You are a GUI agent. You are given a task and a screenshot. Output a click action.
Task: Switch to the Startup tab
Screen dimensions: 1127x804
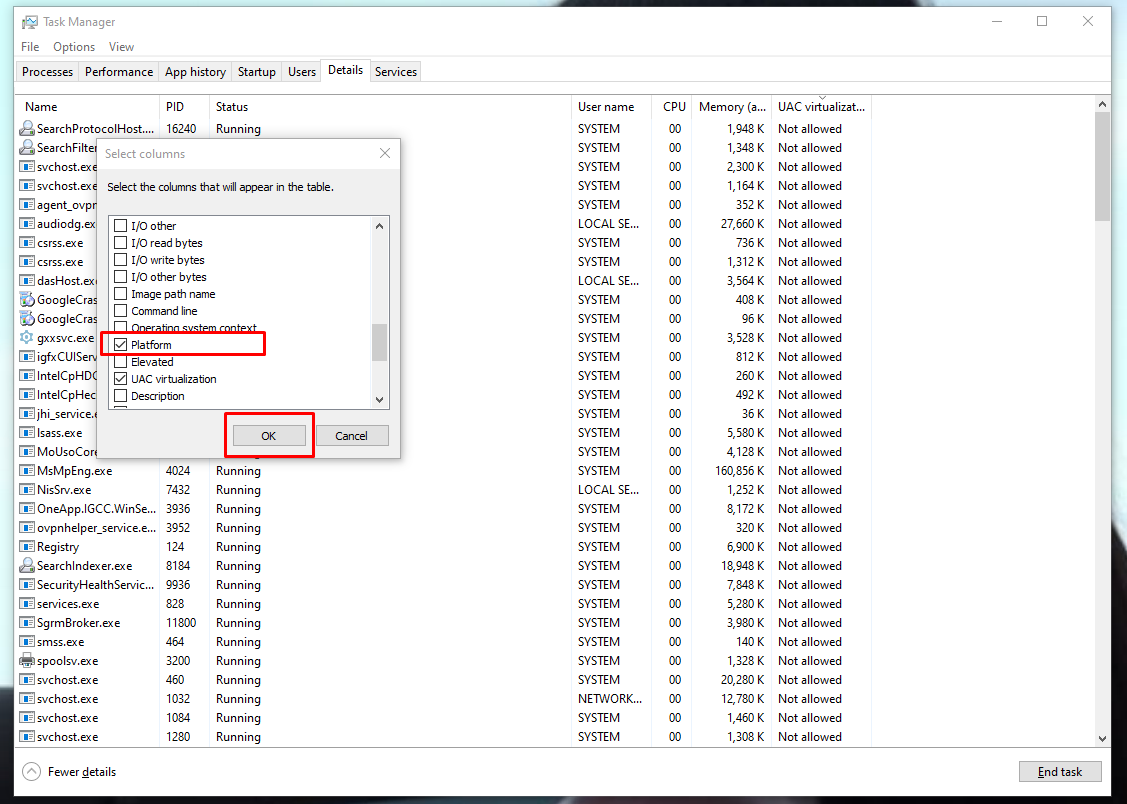tap(257, 72)
